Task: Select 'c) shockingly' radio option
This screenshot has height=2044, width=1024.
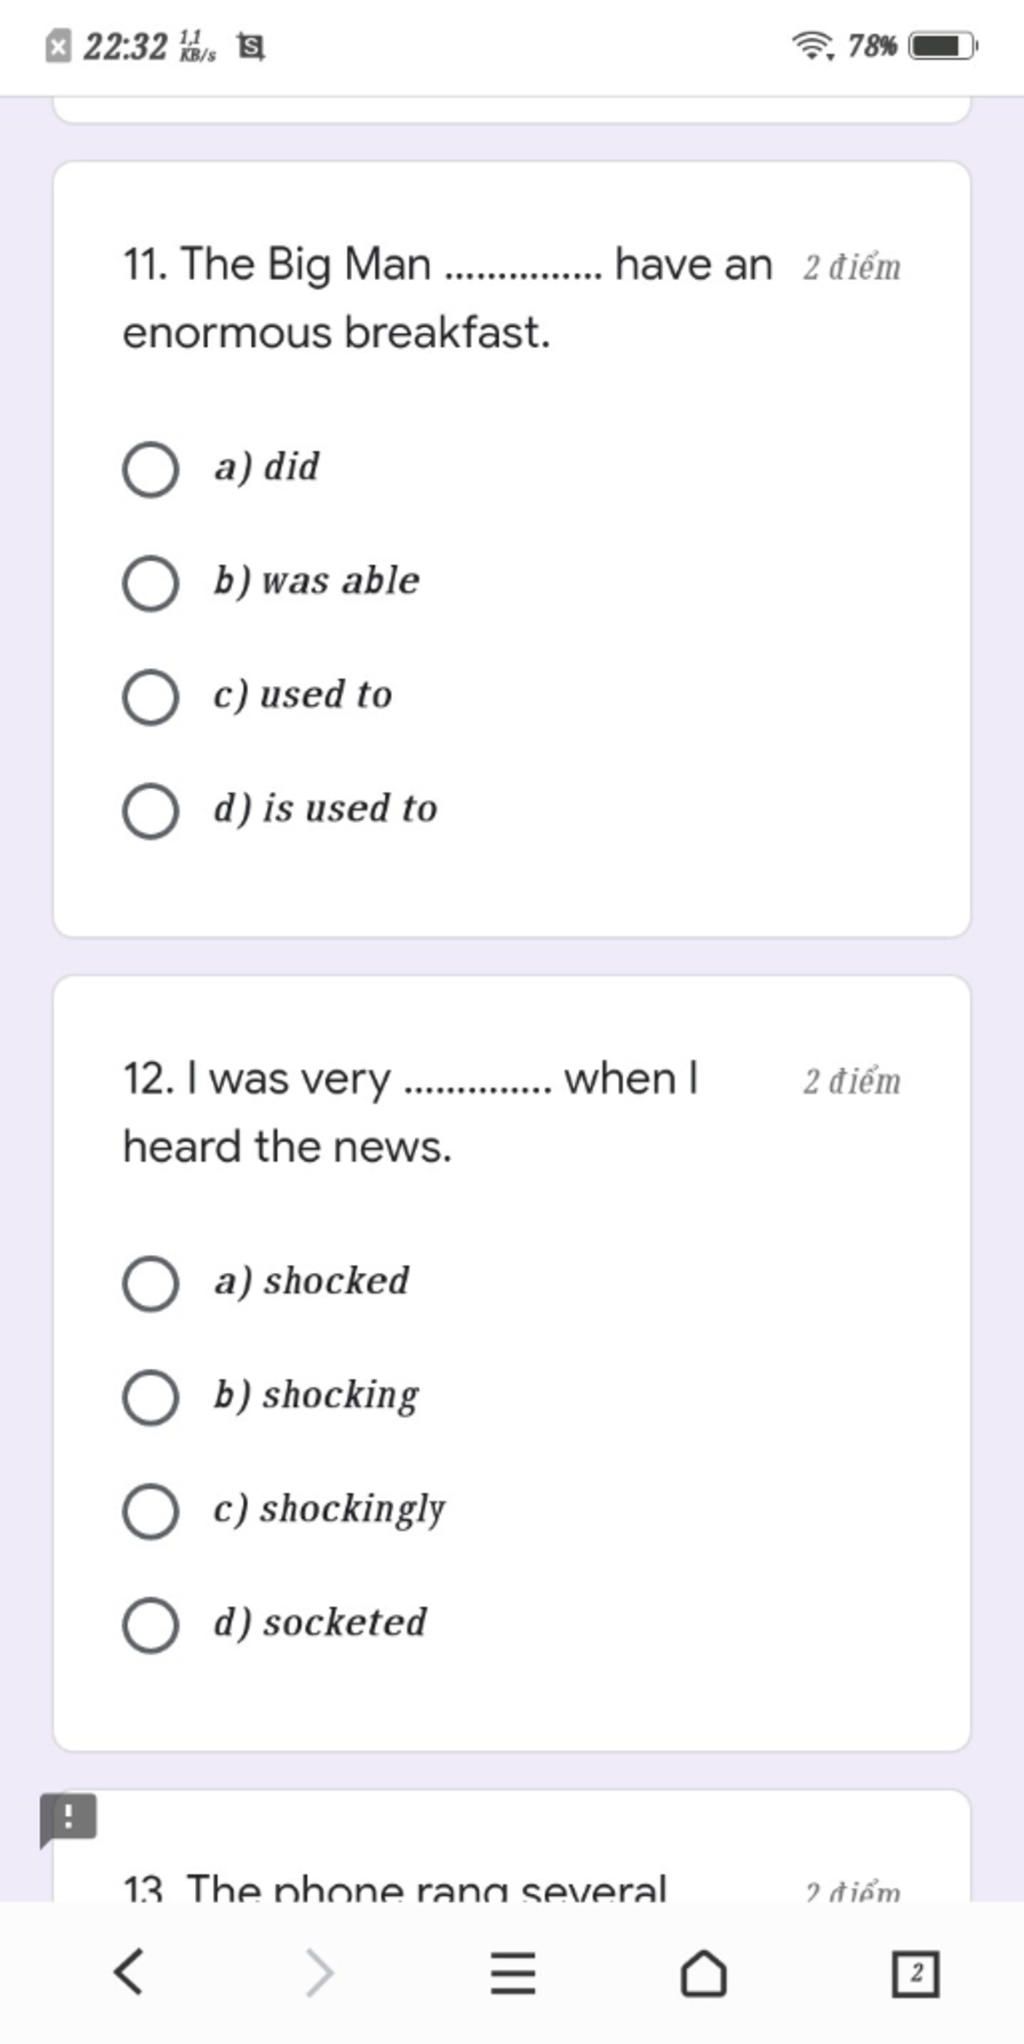Action: [x=151, y=1510]
